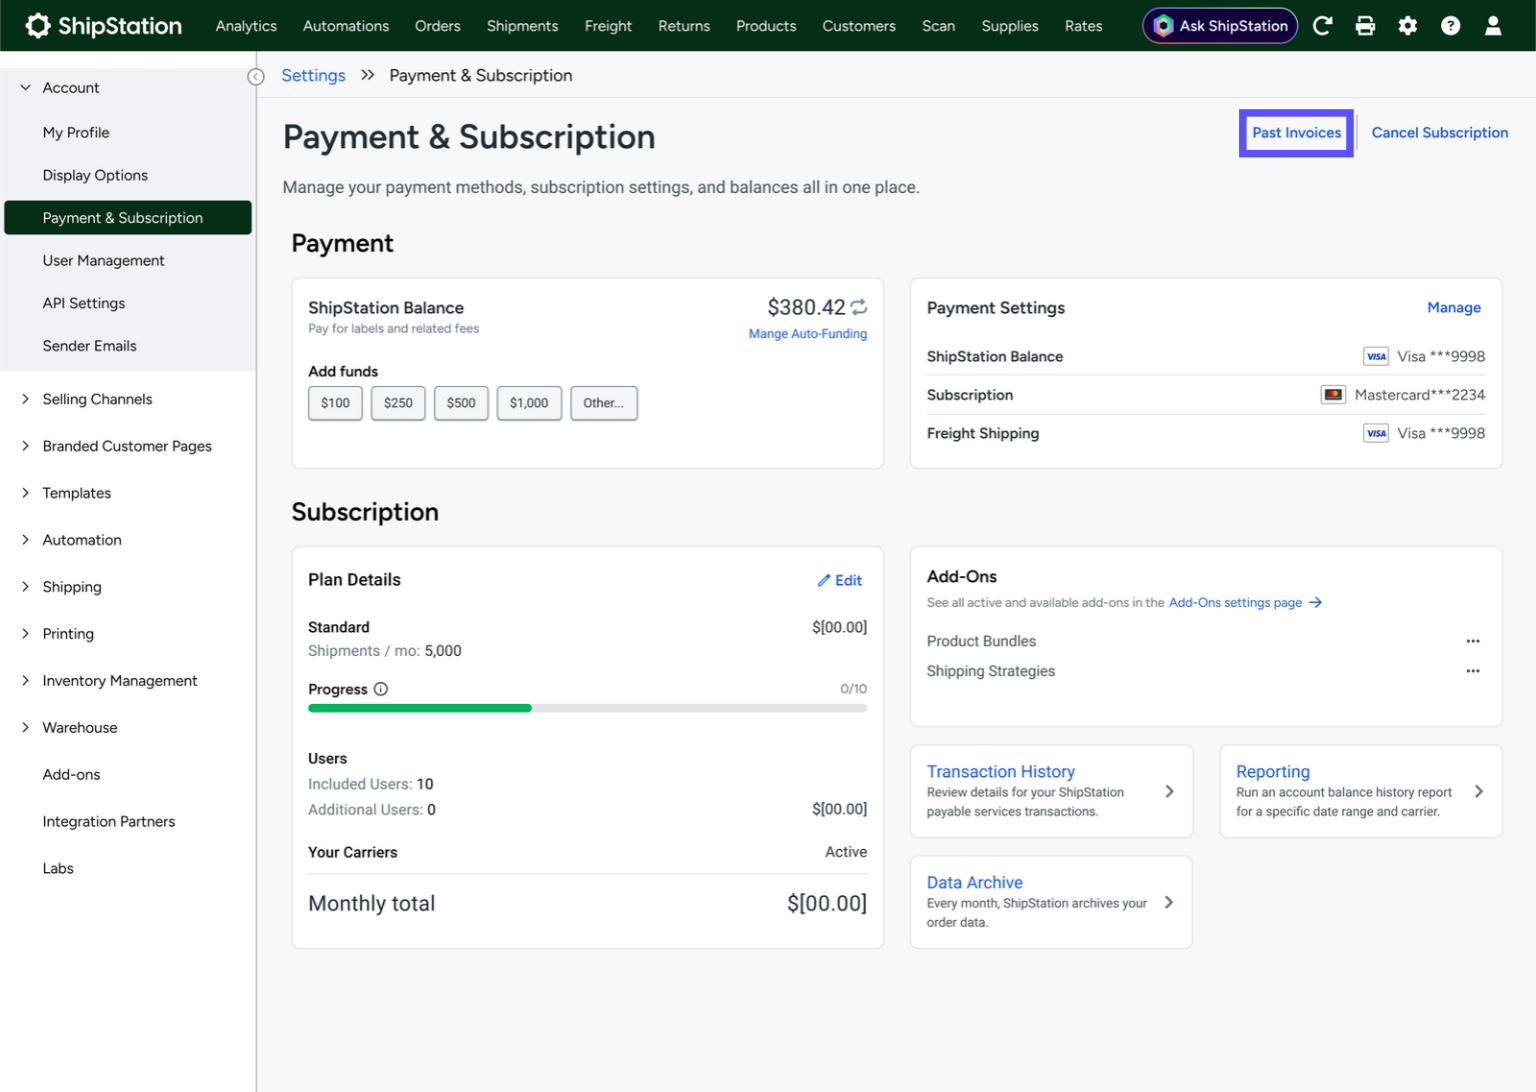The width and height of the screenshot is (1536, 1092).
Task: Expand Automation section in sidebar
Action: coord(26,540)
